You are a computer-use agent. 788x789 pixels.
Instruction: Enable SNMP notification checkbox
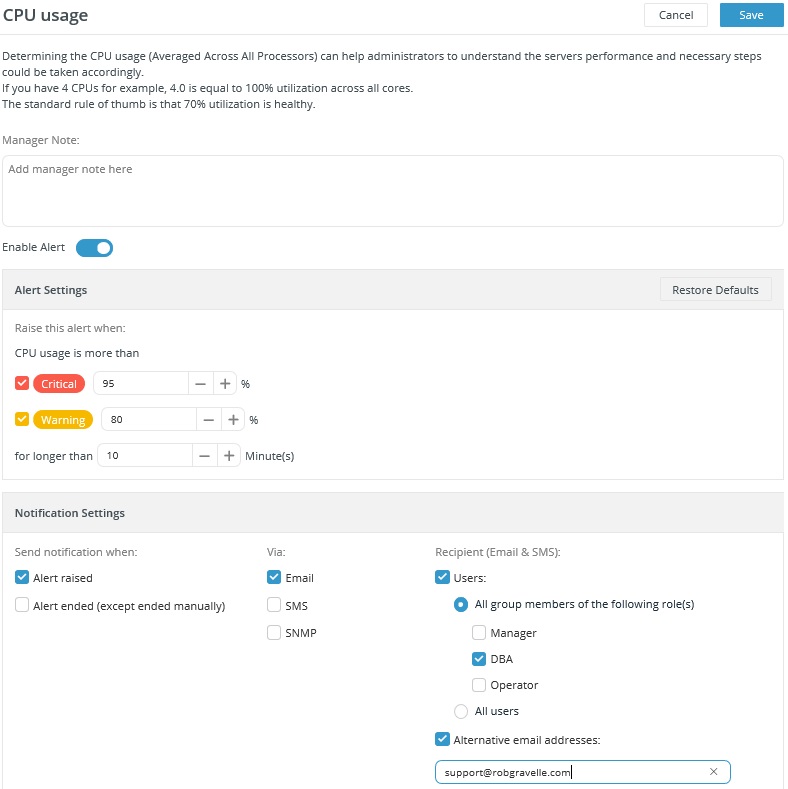click(274, 633)
